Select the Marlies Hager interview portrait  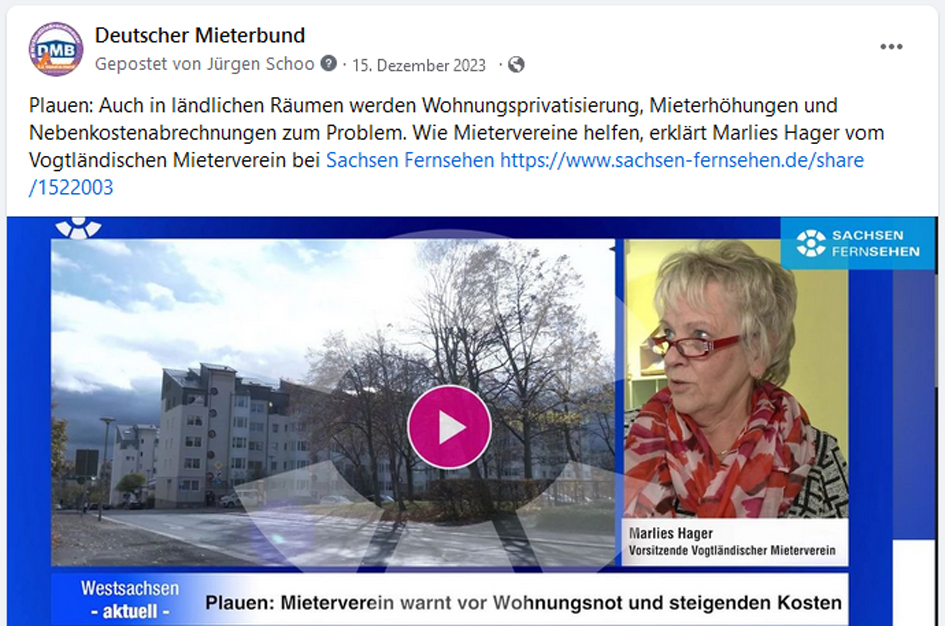[x=735, y=378]
